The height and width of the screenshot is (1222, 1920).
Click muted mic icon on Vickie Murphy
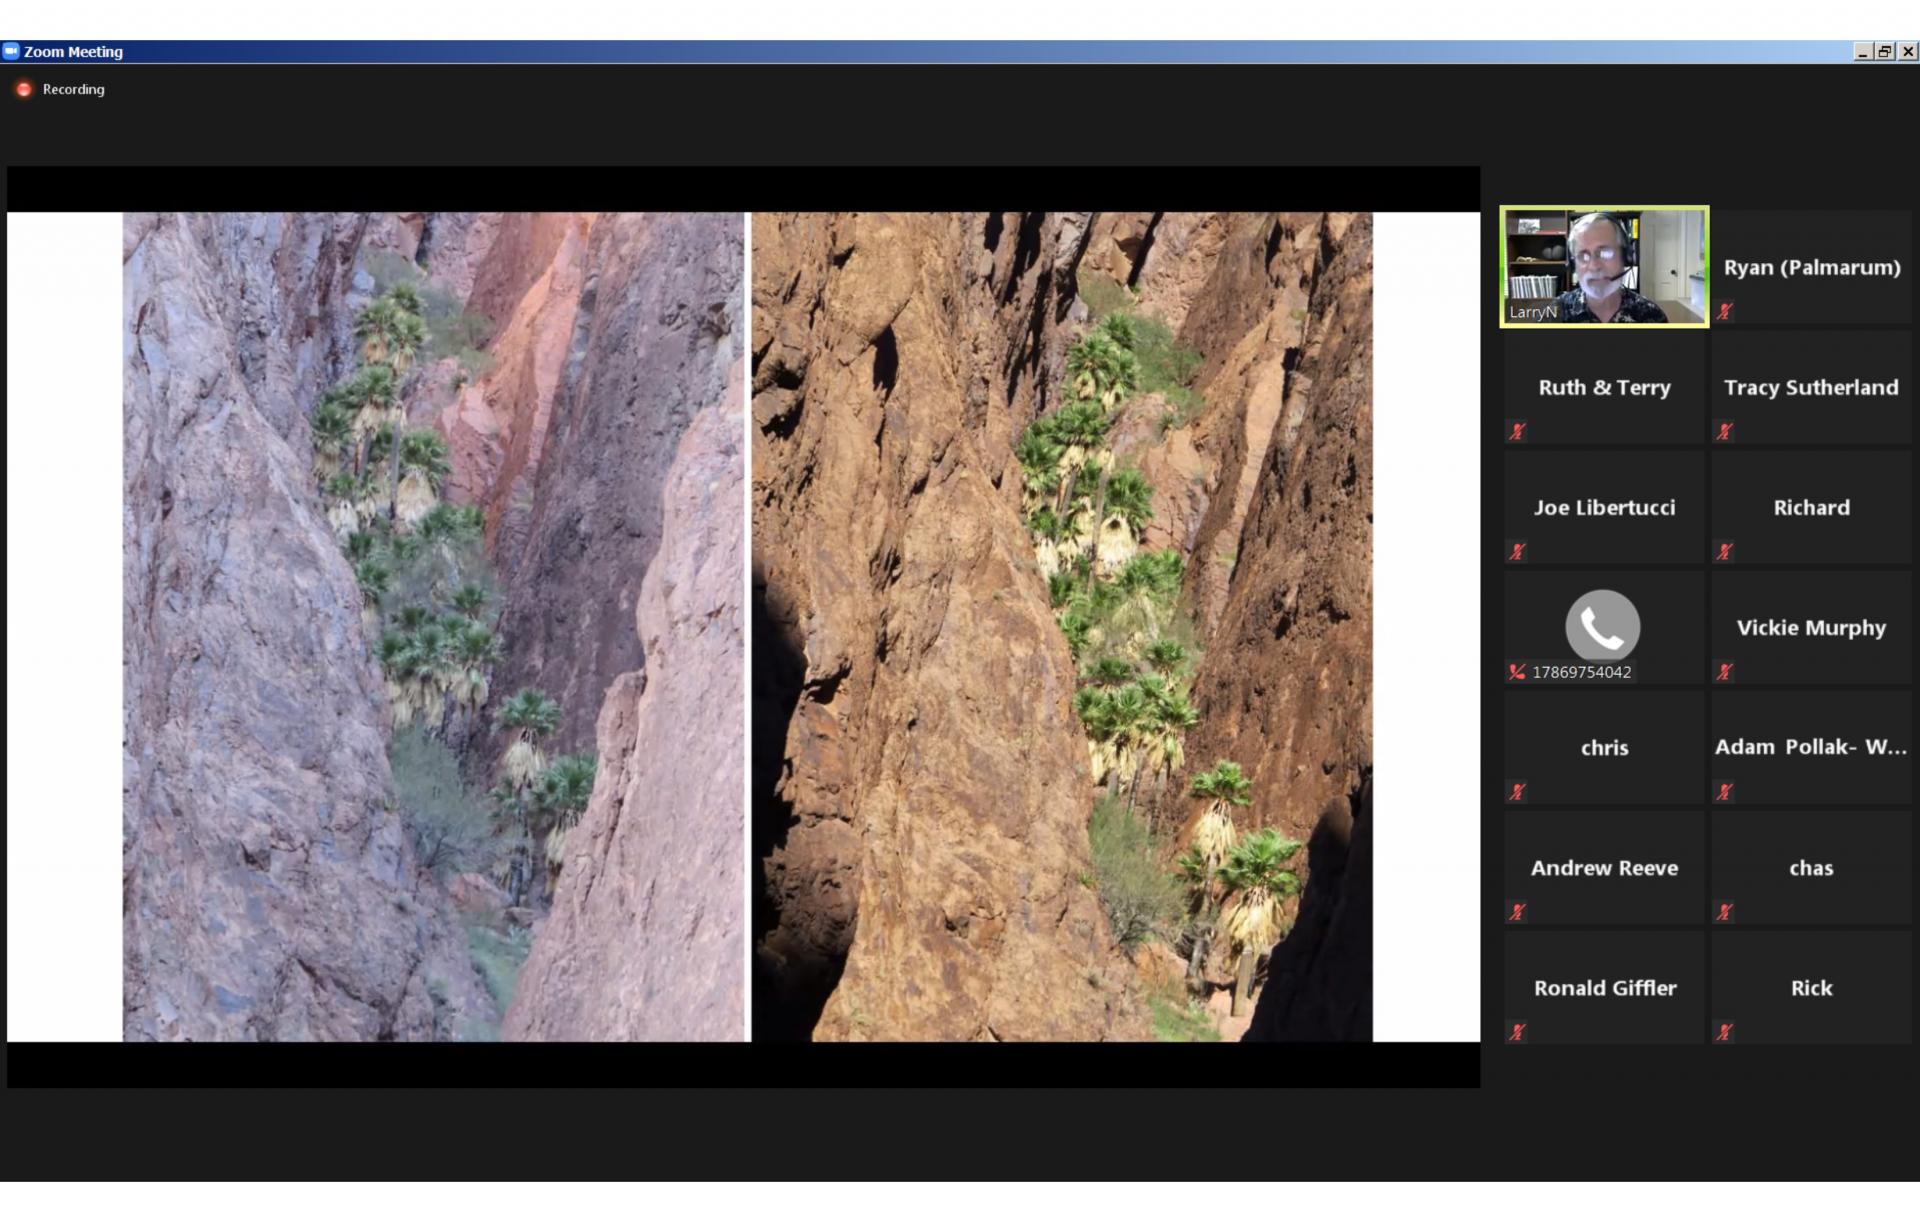[1724, 672]
